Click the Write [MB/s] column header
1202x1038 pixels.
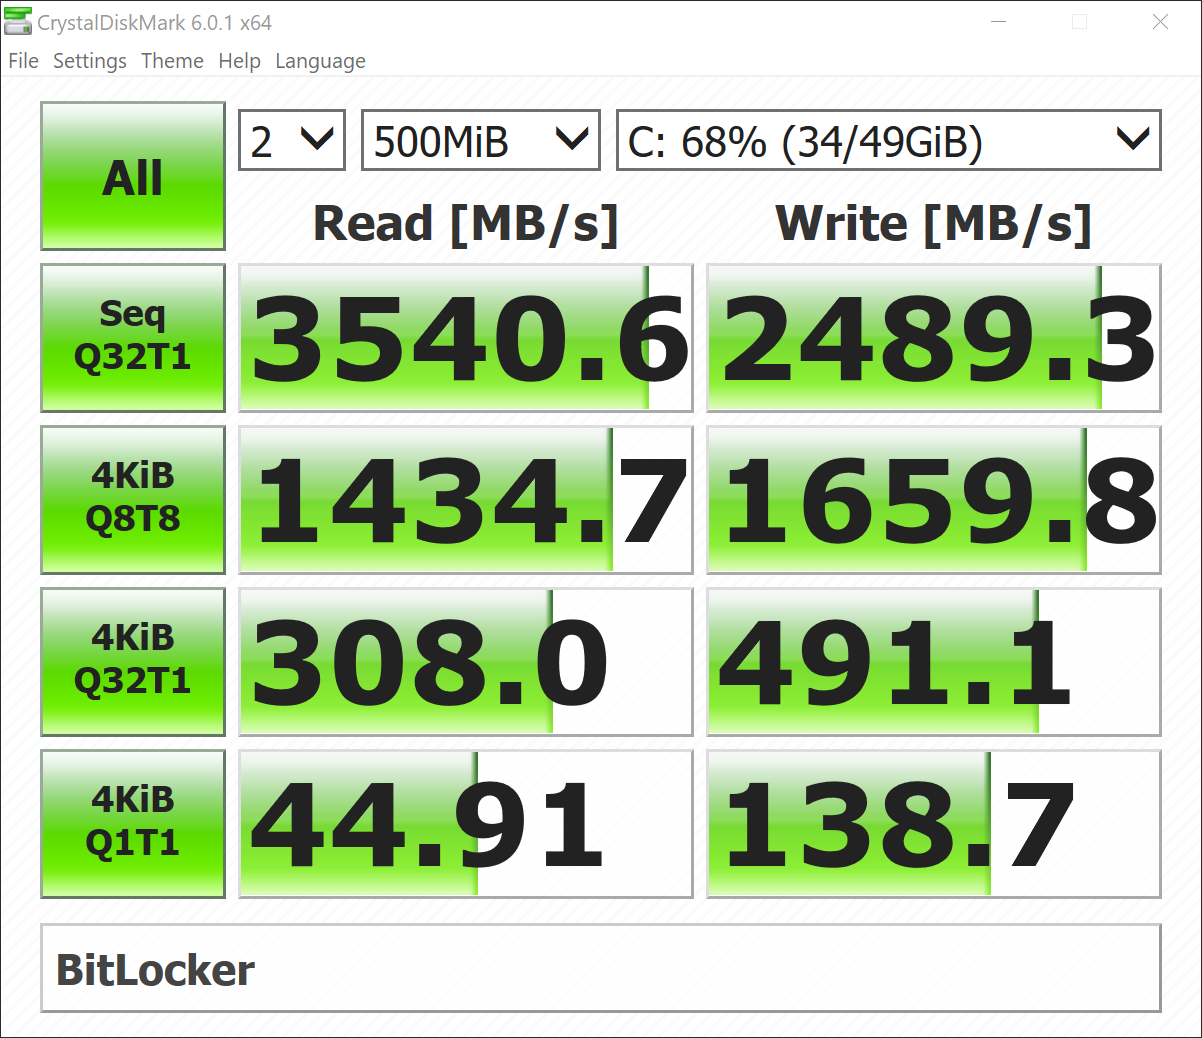pyautogui.click(x=933, y=223)
